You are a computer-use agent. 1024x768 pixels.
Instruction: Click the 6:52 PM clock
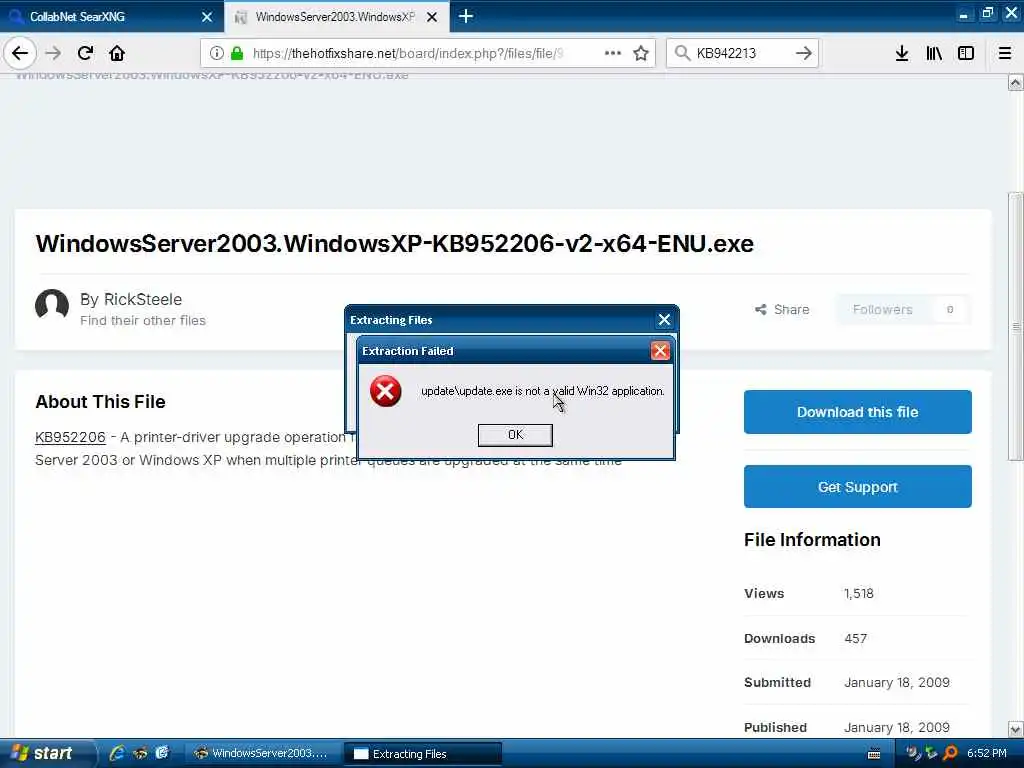click(987, 753)
